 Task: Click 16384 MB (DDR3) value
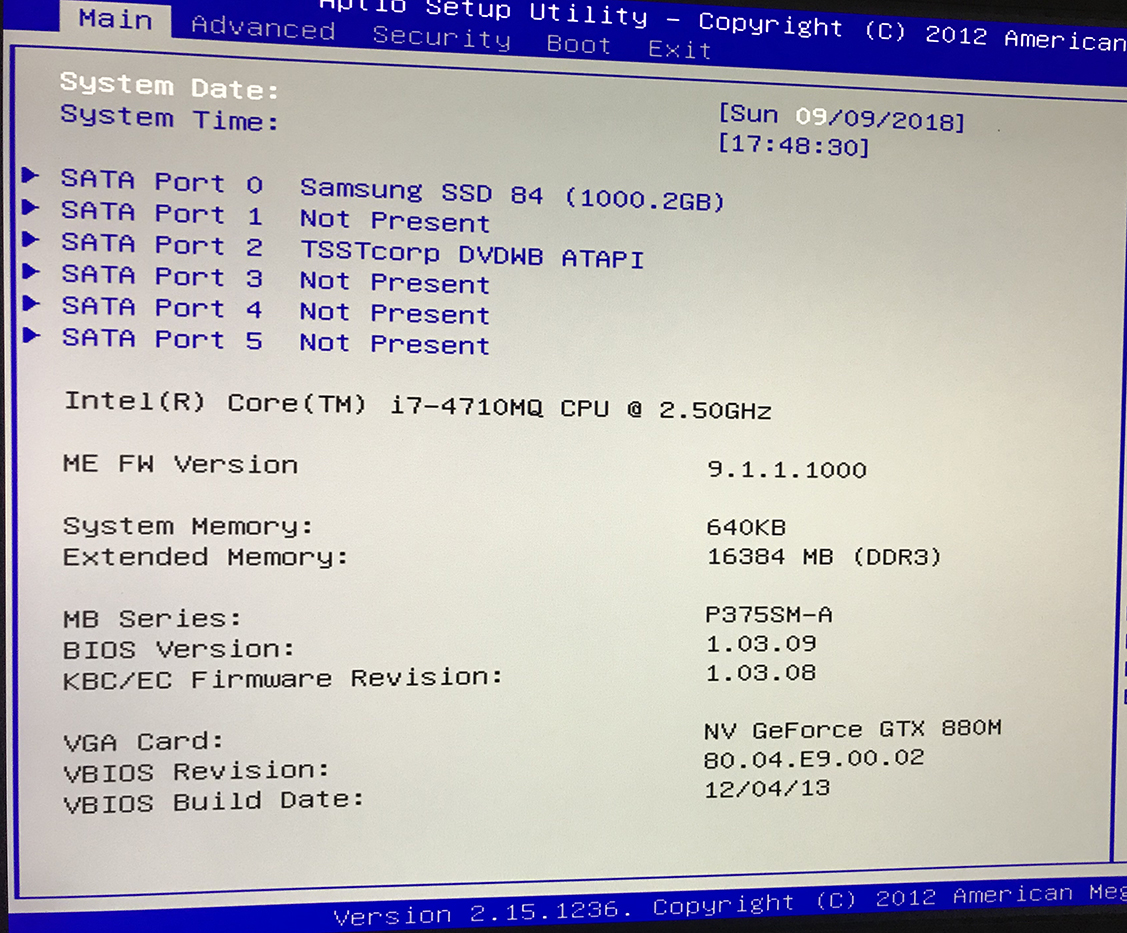click(824, 556)
